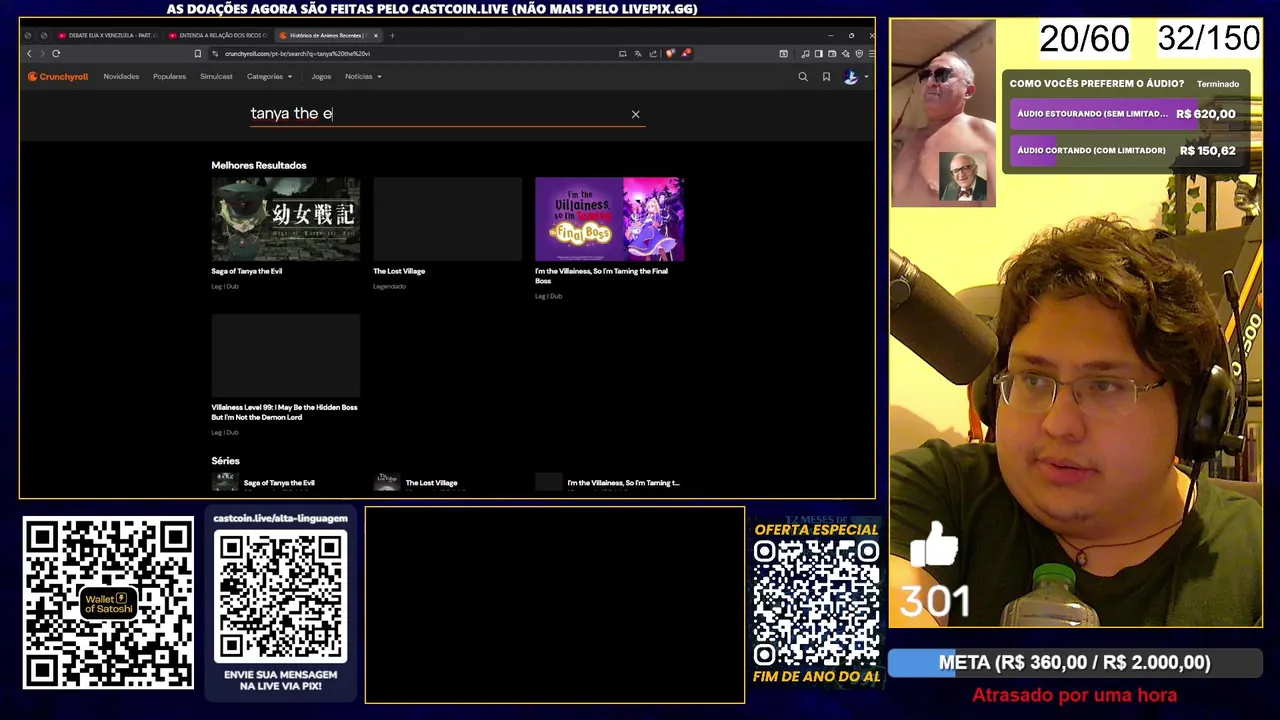The width and height of the screenshot is (1280, 720).
Task: Open the VPN shield icon
Action: click(x=859, y=53)
